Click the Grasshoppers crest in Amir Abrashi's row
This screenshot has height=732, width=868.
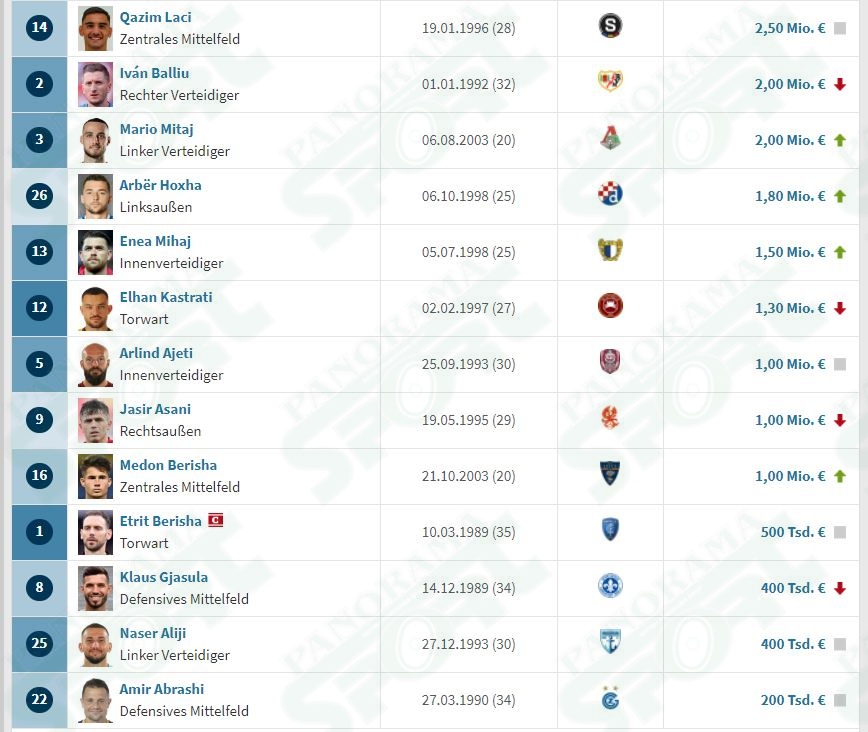coord(610,698)
